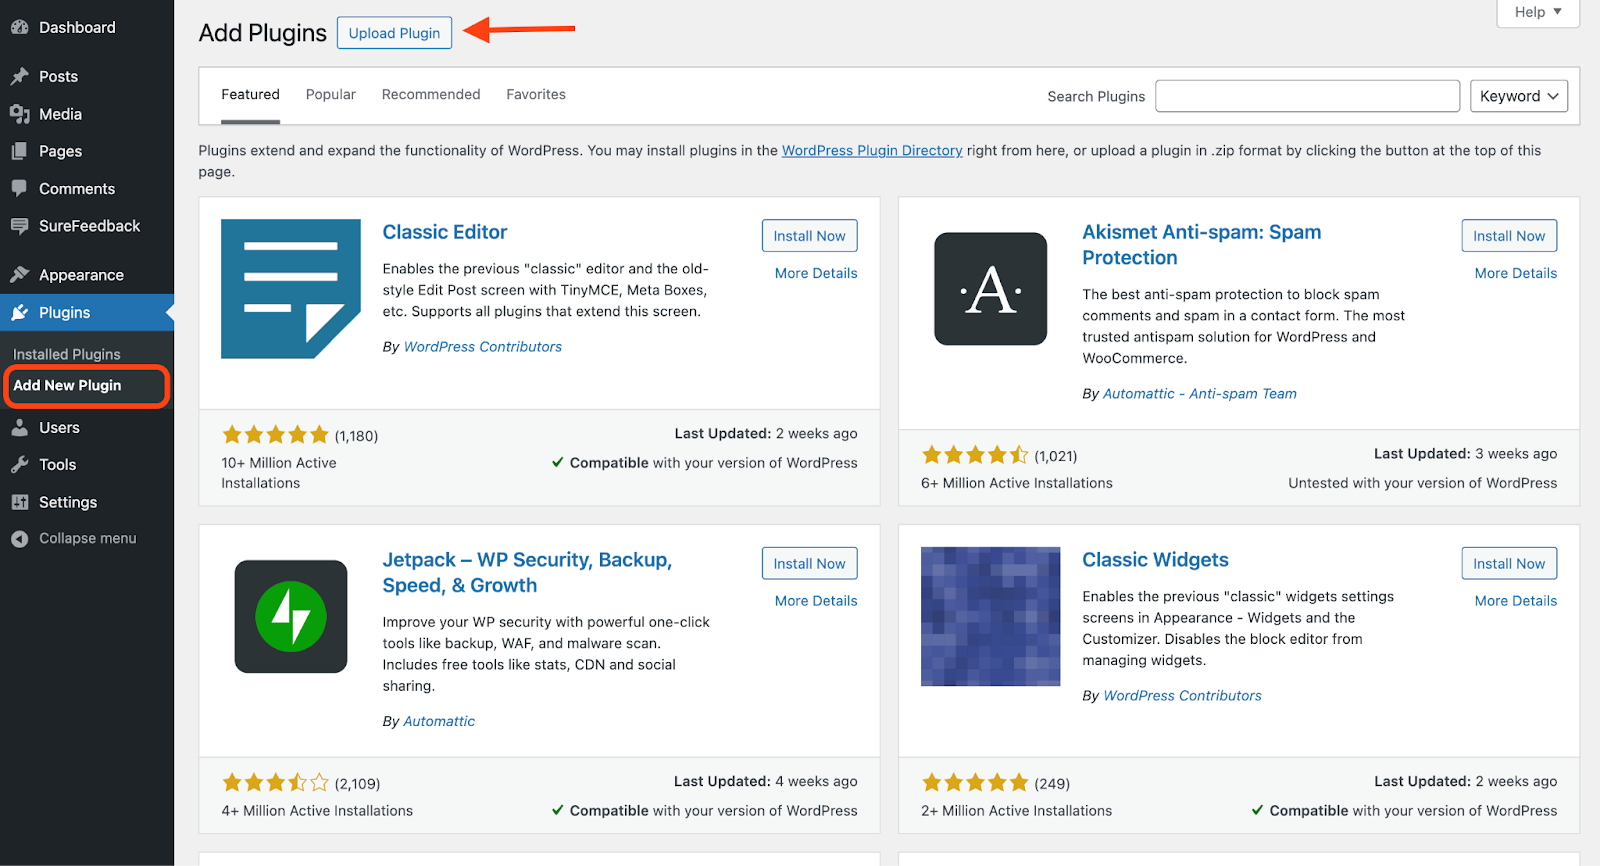
Task: Go to the Posts menu
Action: pyautogui.click(x=87, y=76)
